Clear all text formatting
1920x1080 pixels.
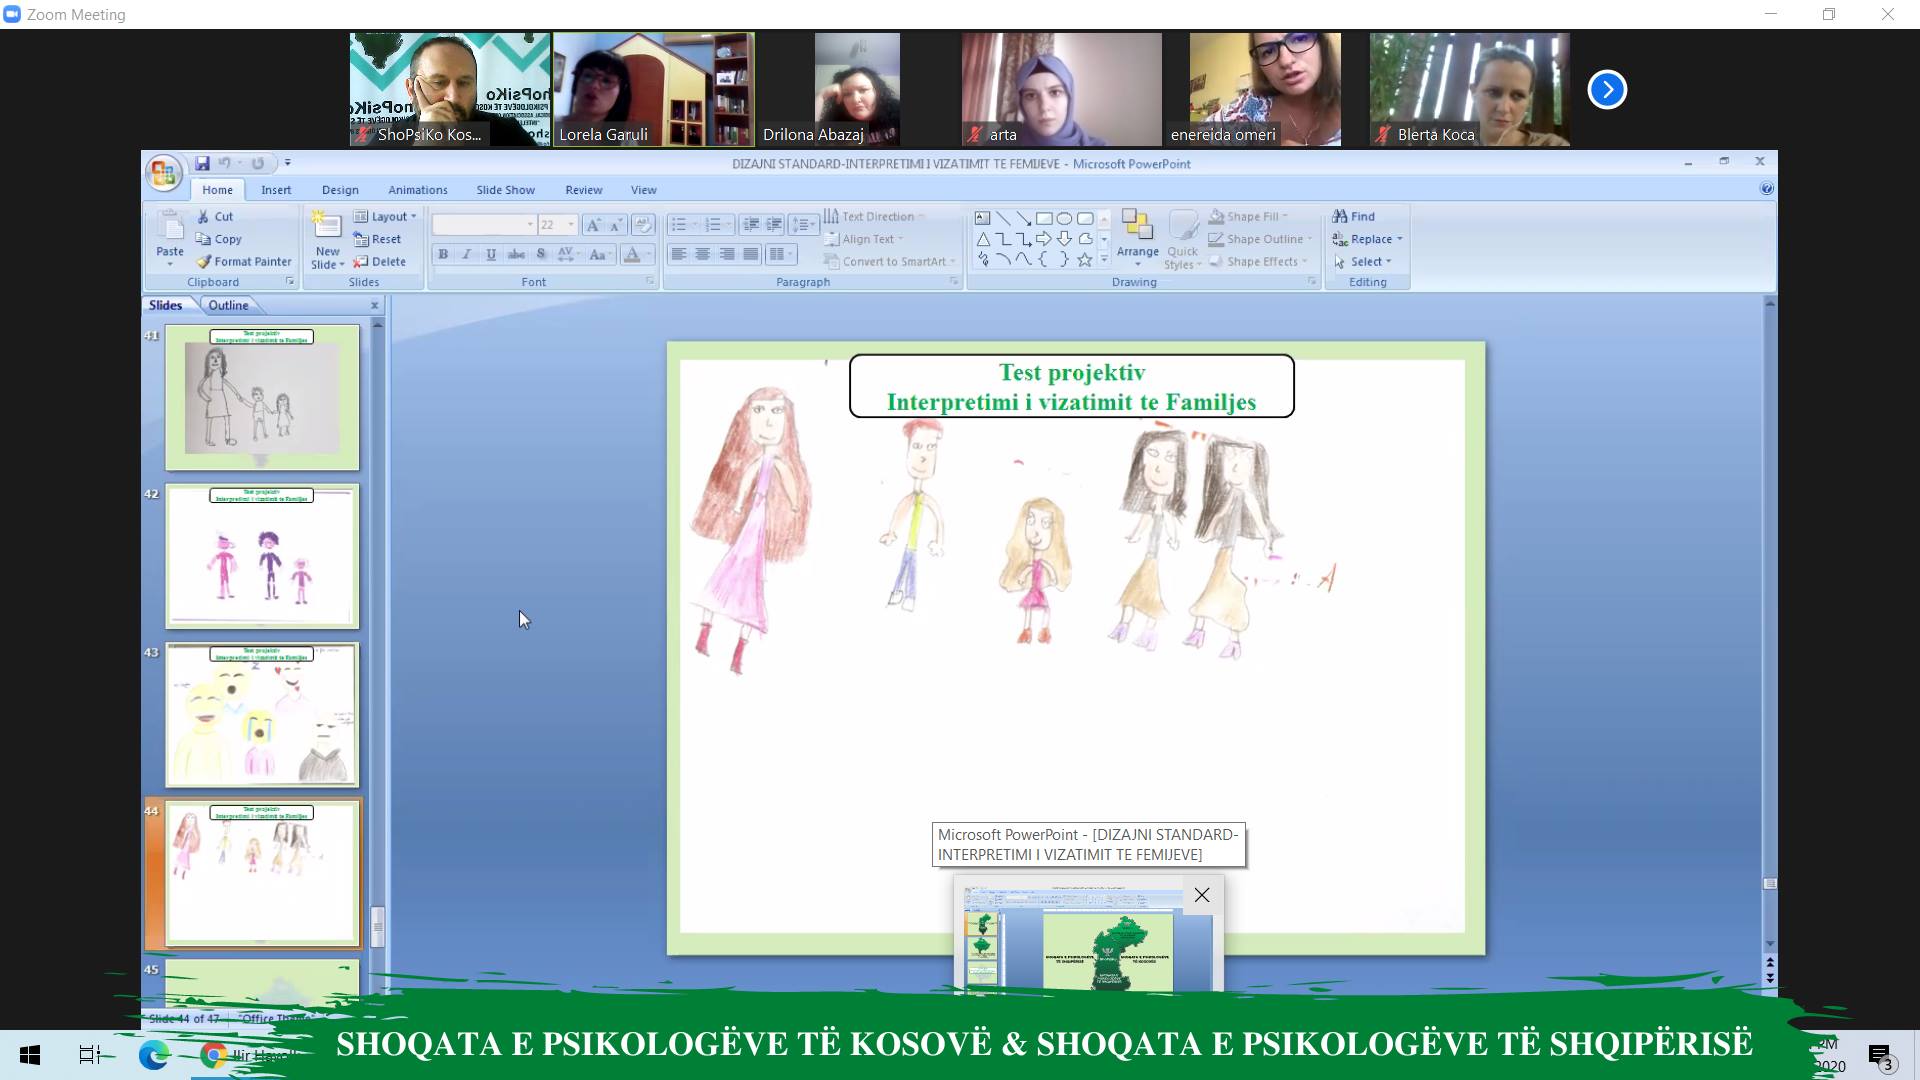click(x=643, y=224)
